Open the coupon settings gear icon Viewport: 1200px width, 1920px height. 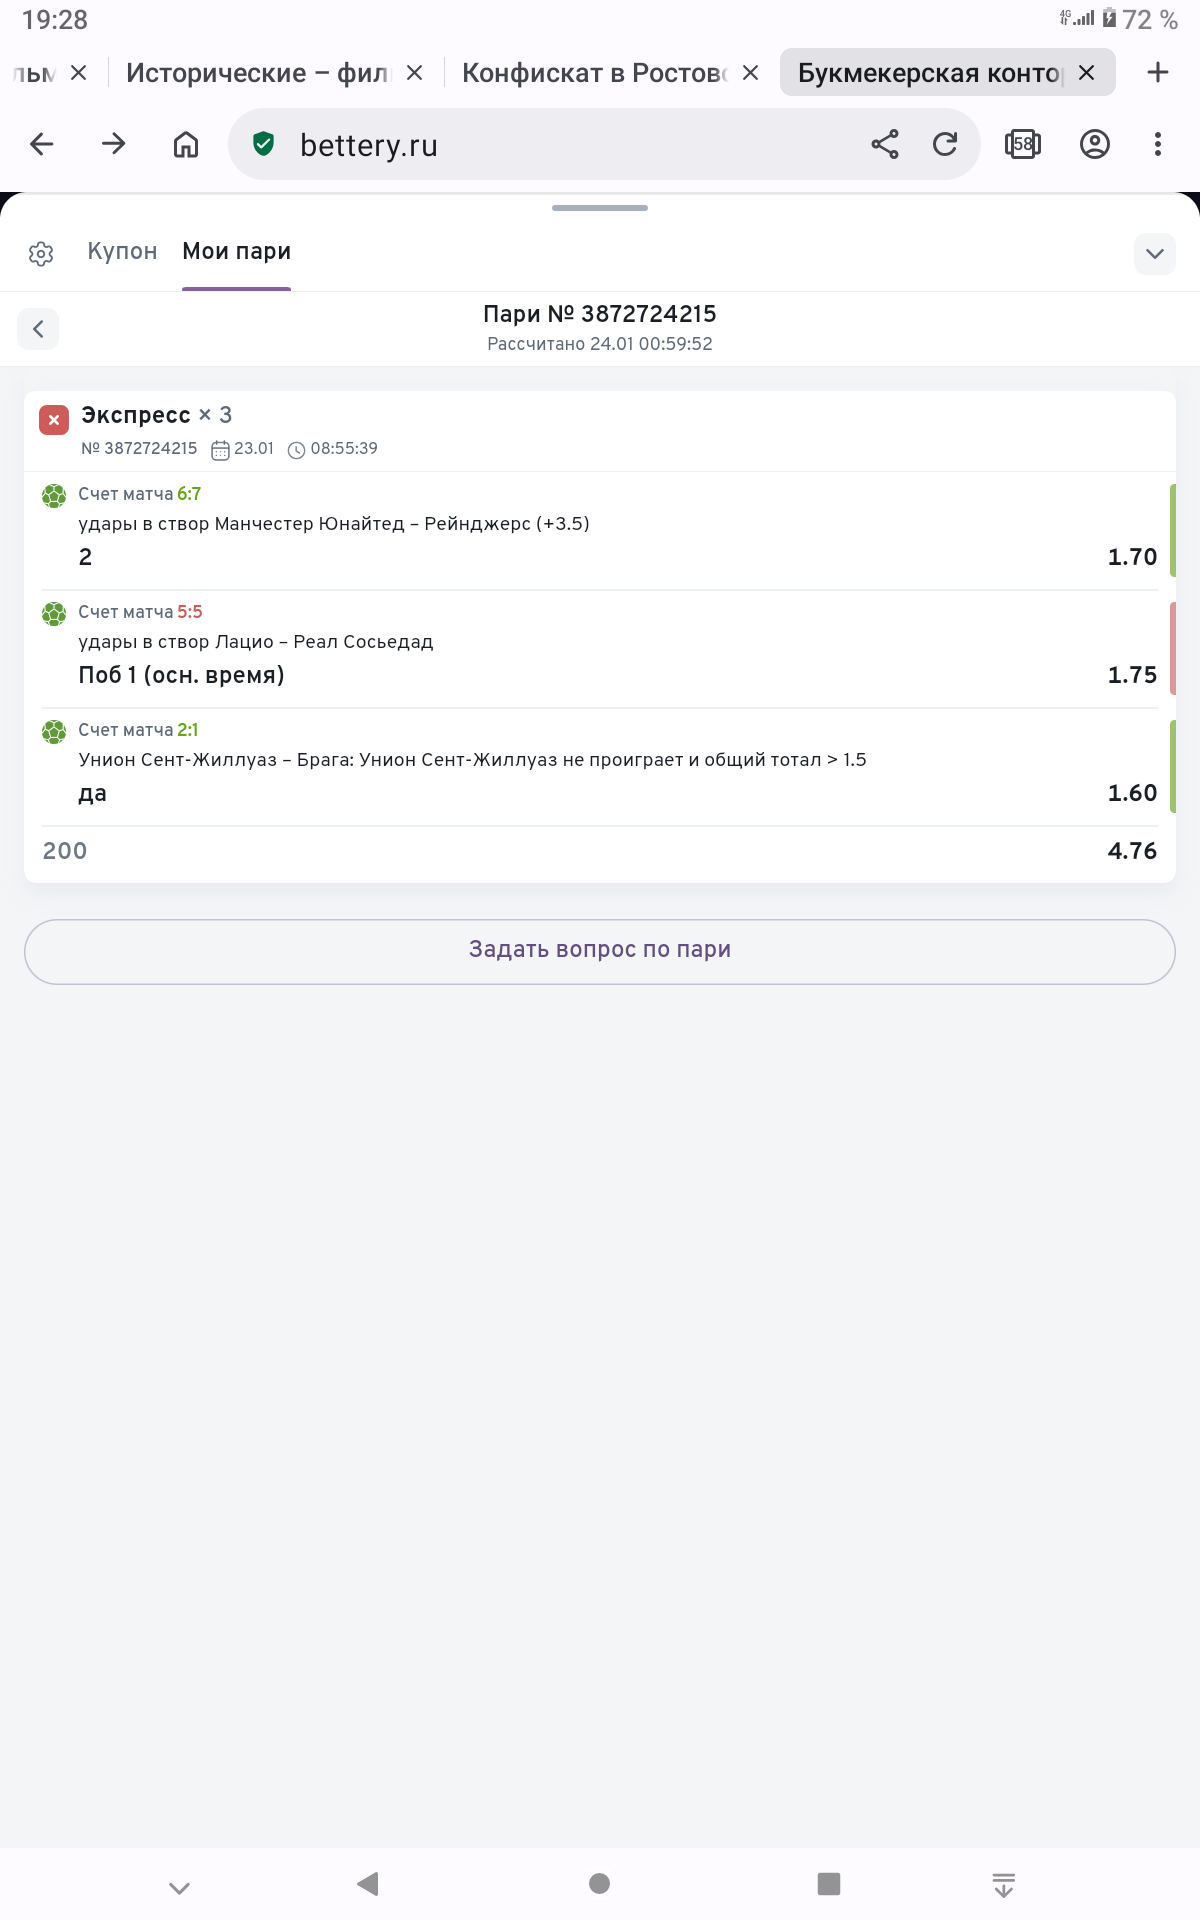tap(41, 254)
